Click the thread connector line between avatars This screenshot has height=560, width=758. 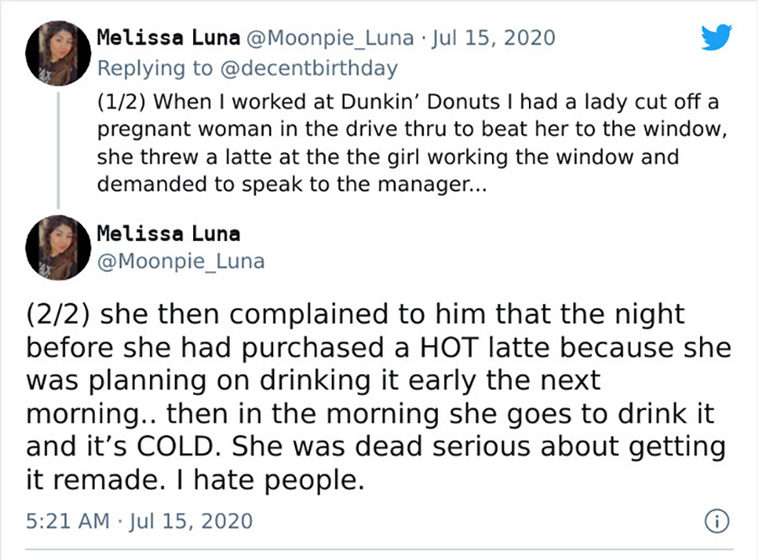coord(58,150)
